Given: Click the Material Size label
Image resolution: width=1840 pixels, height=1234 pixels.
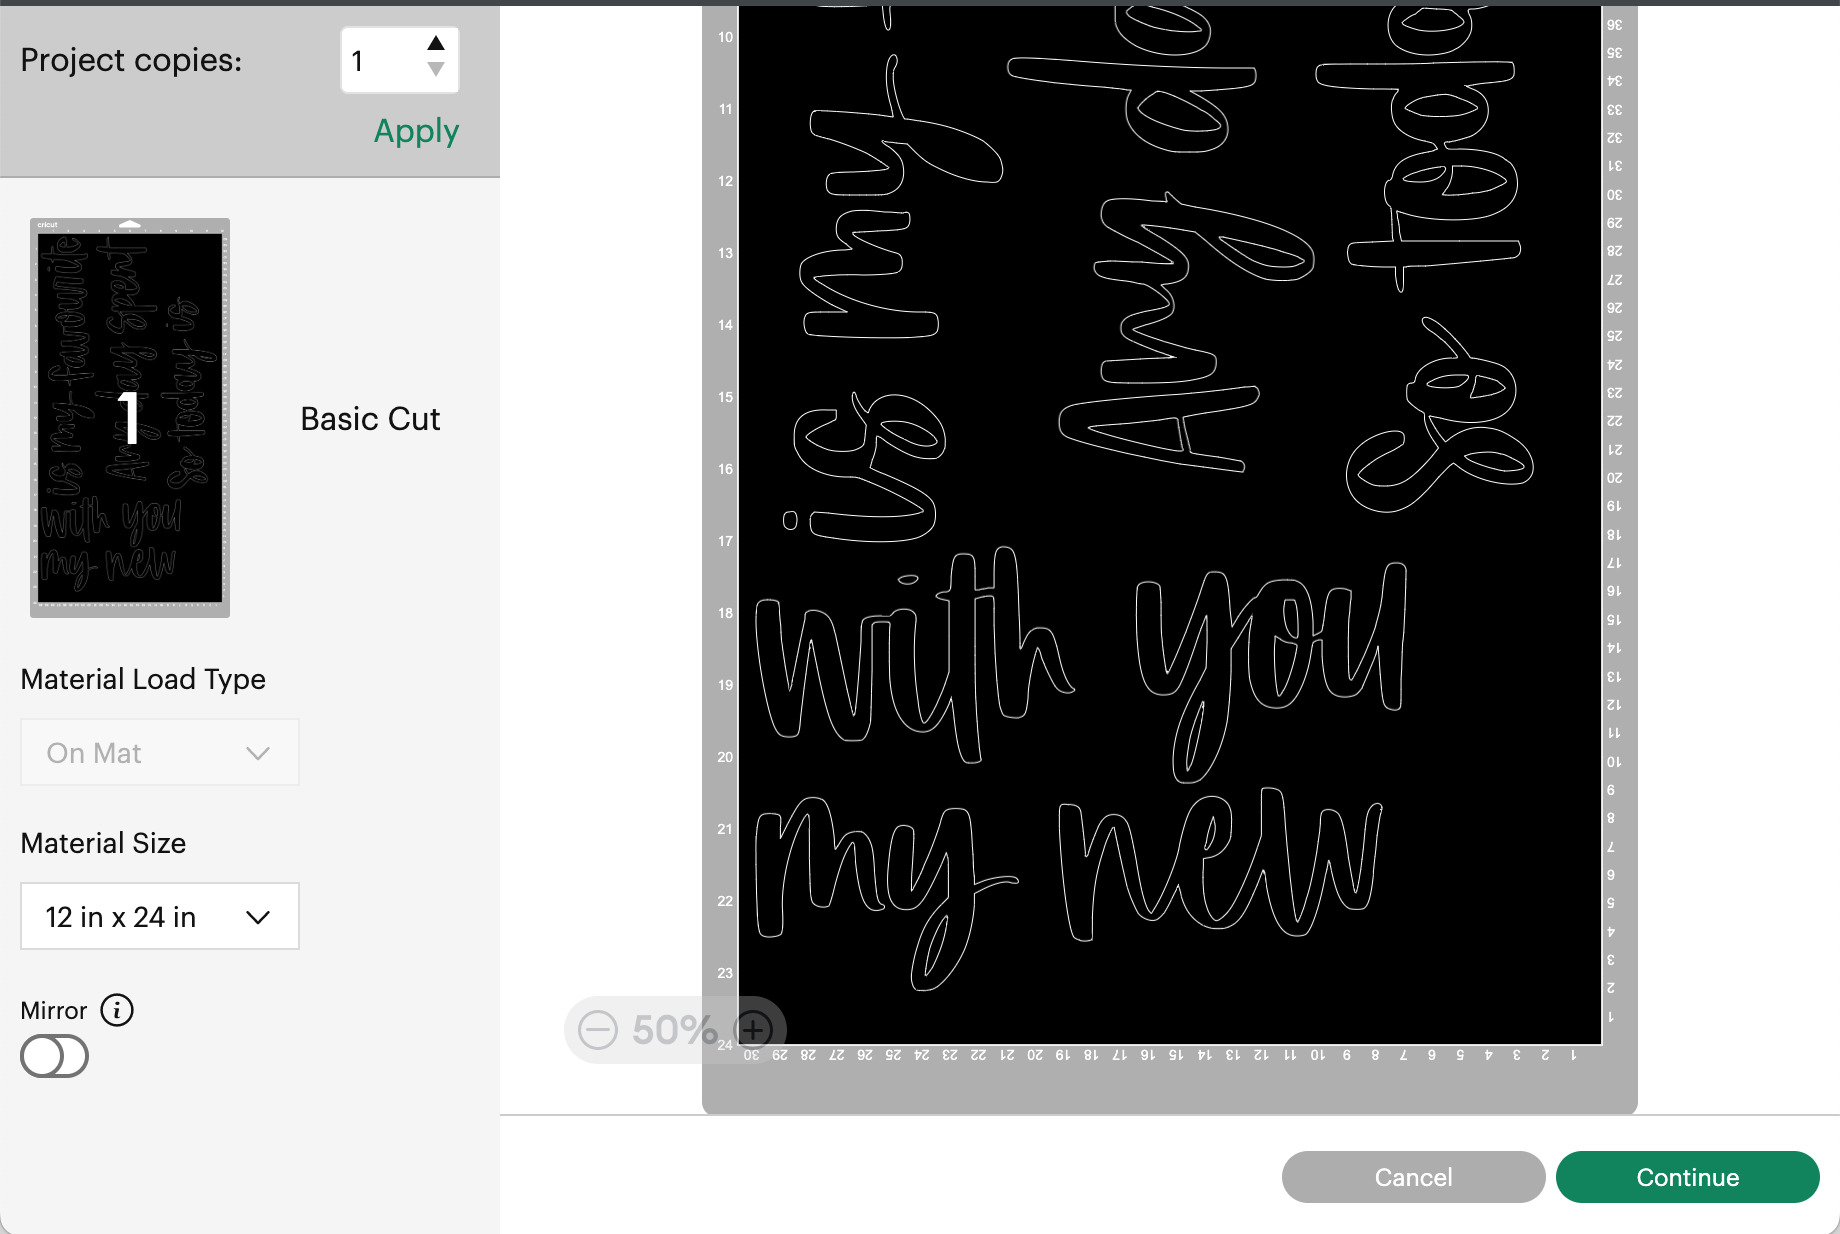Looking at the screenshot, I should 103,843.
